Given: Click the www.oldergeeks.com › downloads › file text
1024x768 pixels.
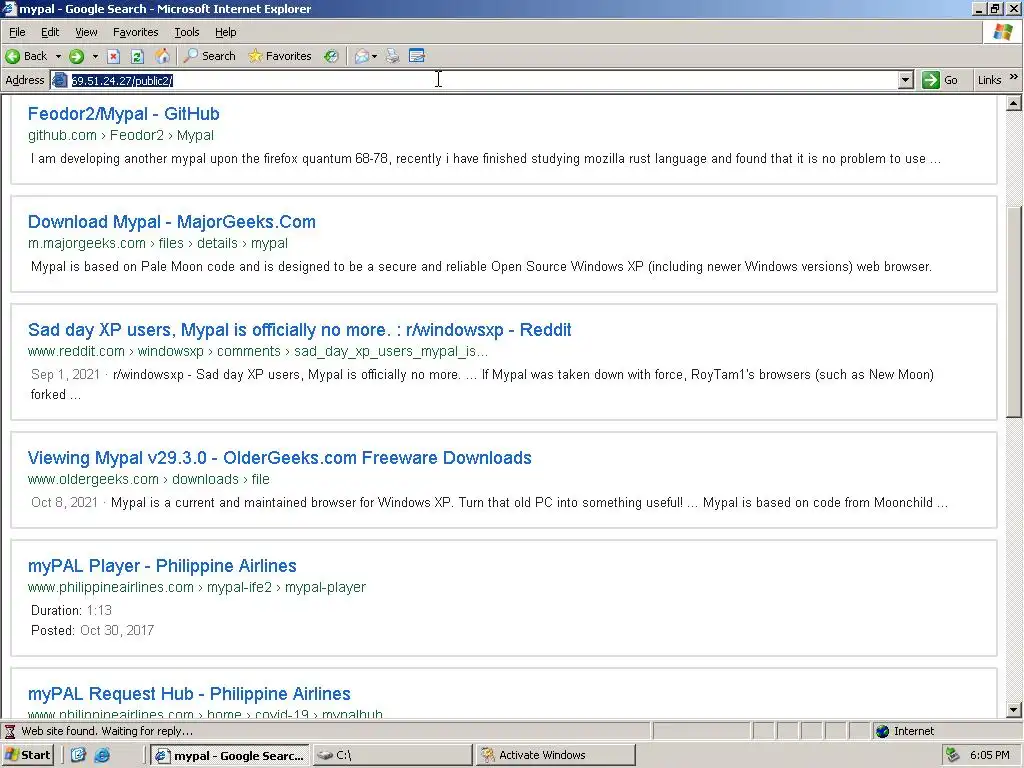Looking at the screenshot, I should (148, 479).
